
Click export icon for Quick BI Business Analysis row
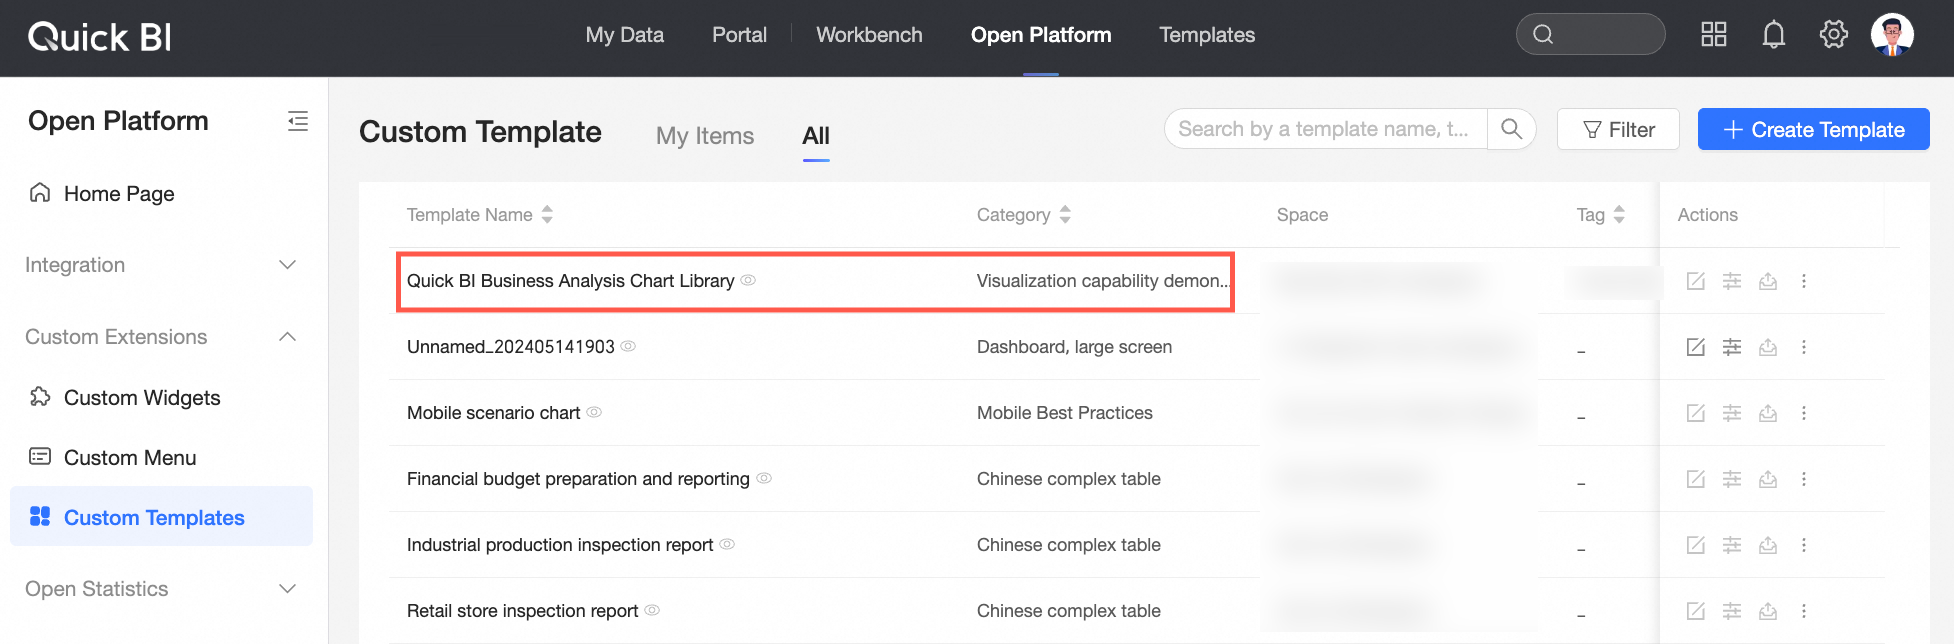(x=1768, y=281)
